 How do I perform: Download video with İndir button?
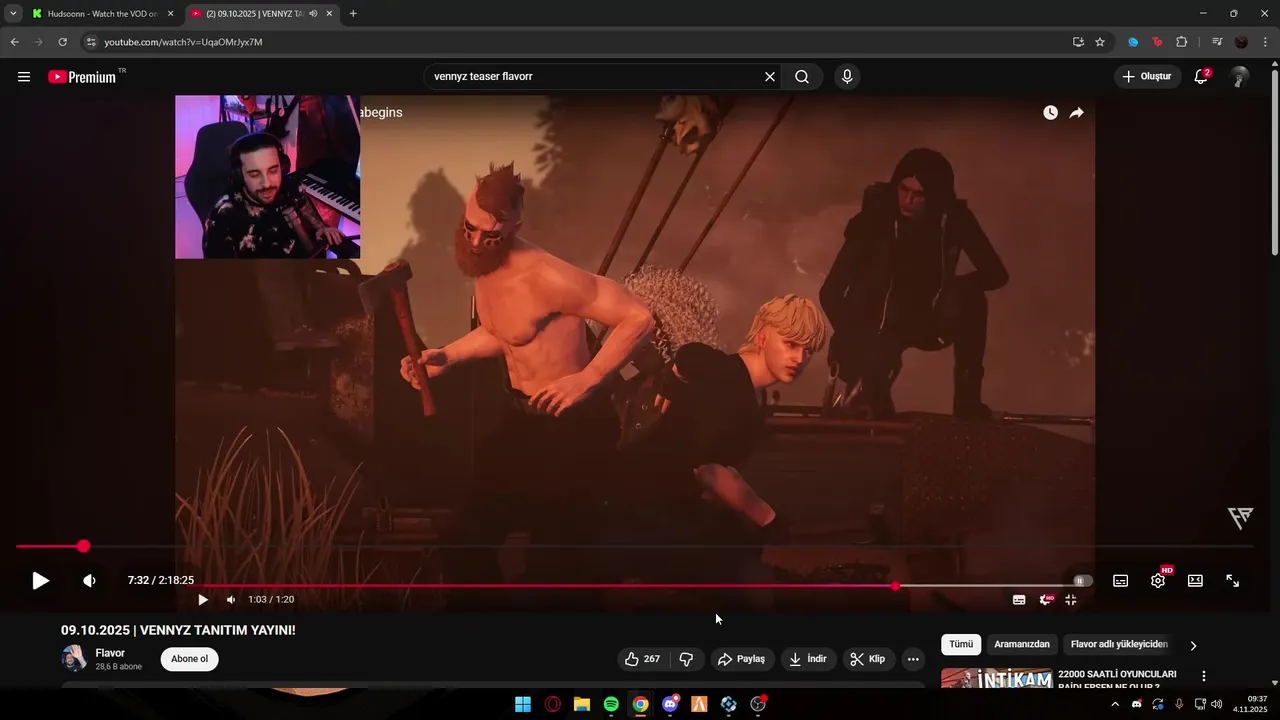tap(807, 659)
